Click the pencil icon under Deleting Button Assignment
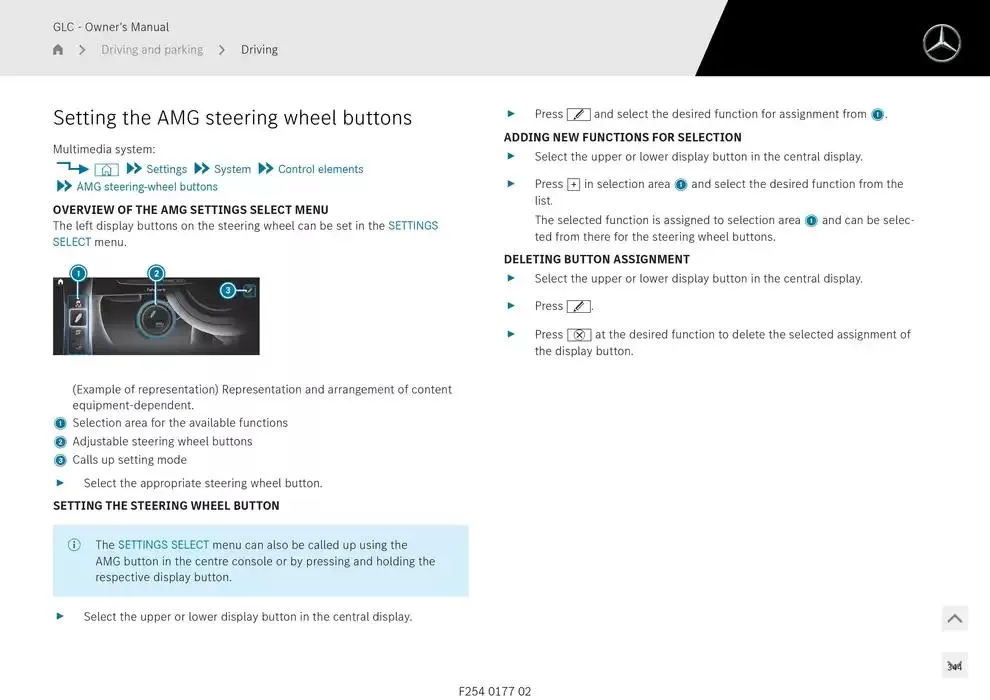Image resolution: width=990 pixels, height=700 pixels. (578, 306)
